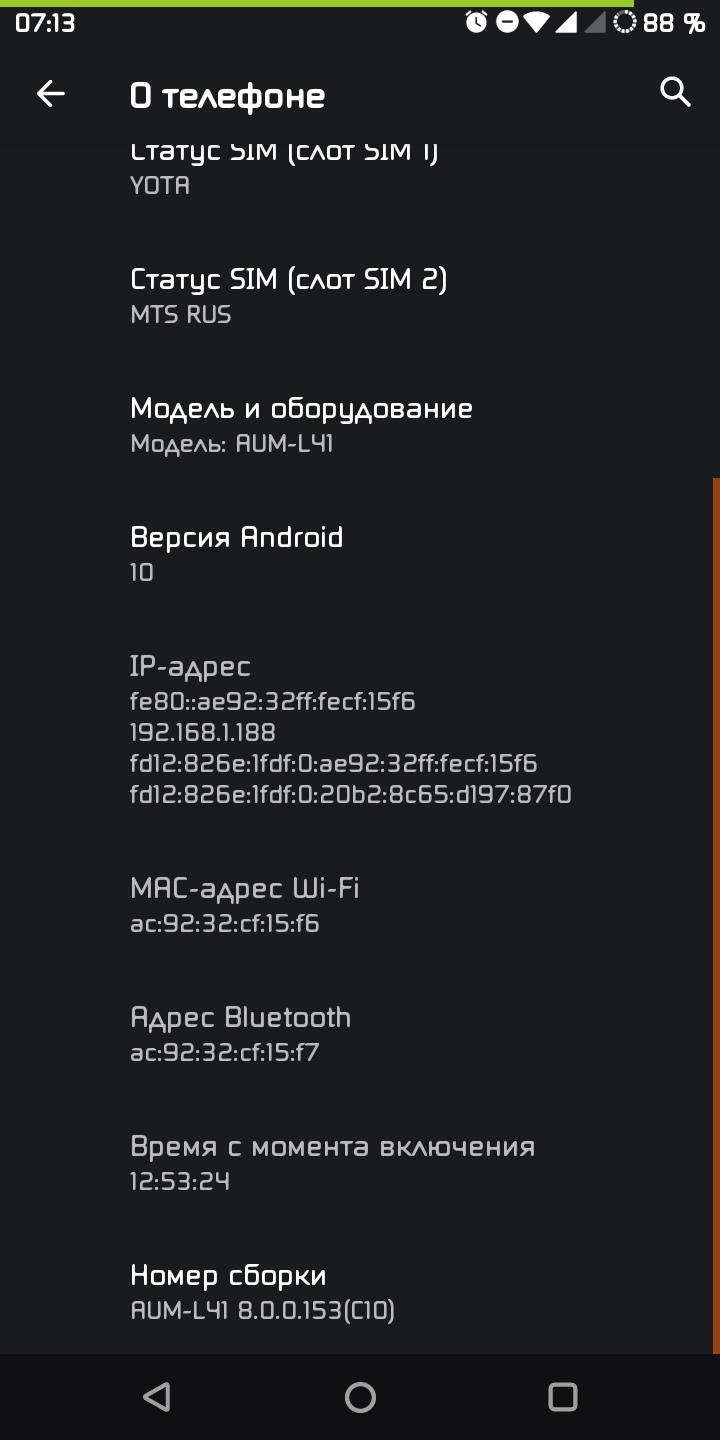Tap the alarm clock status icon
The image size is (720, 1440).
point(476,22)
